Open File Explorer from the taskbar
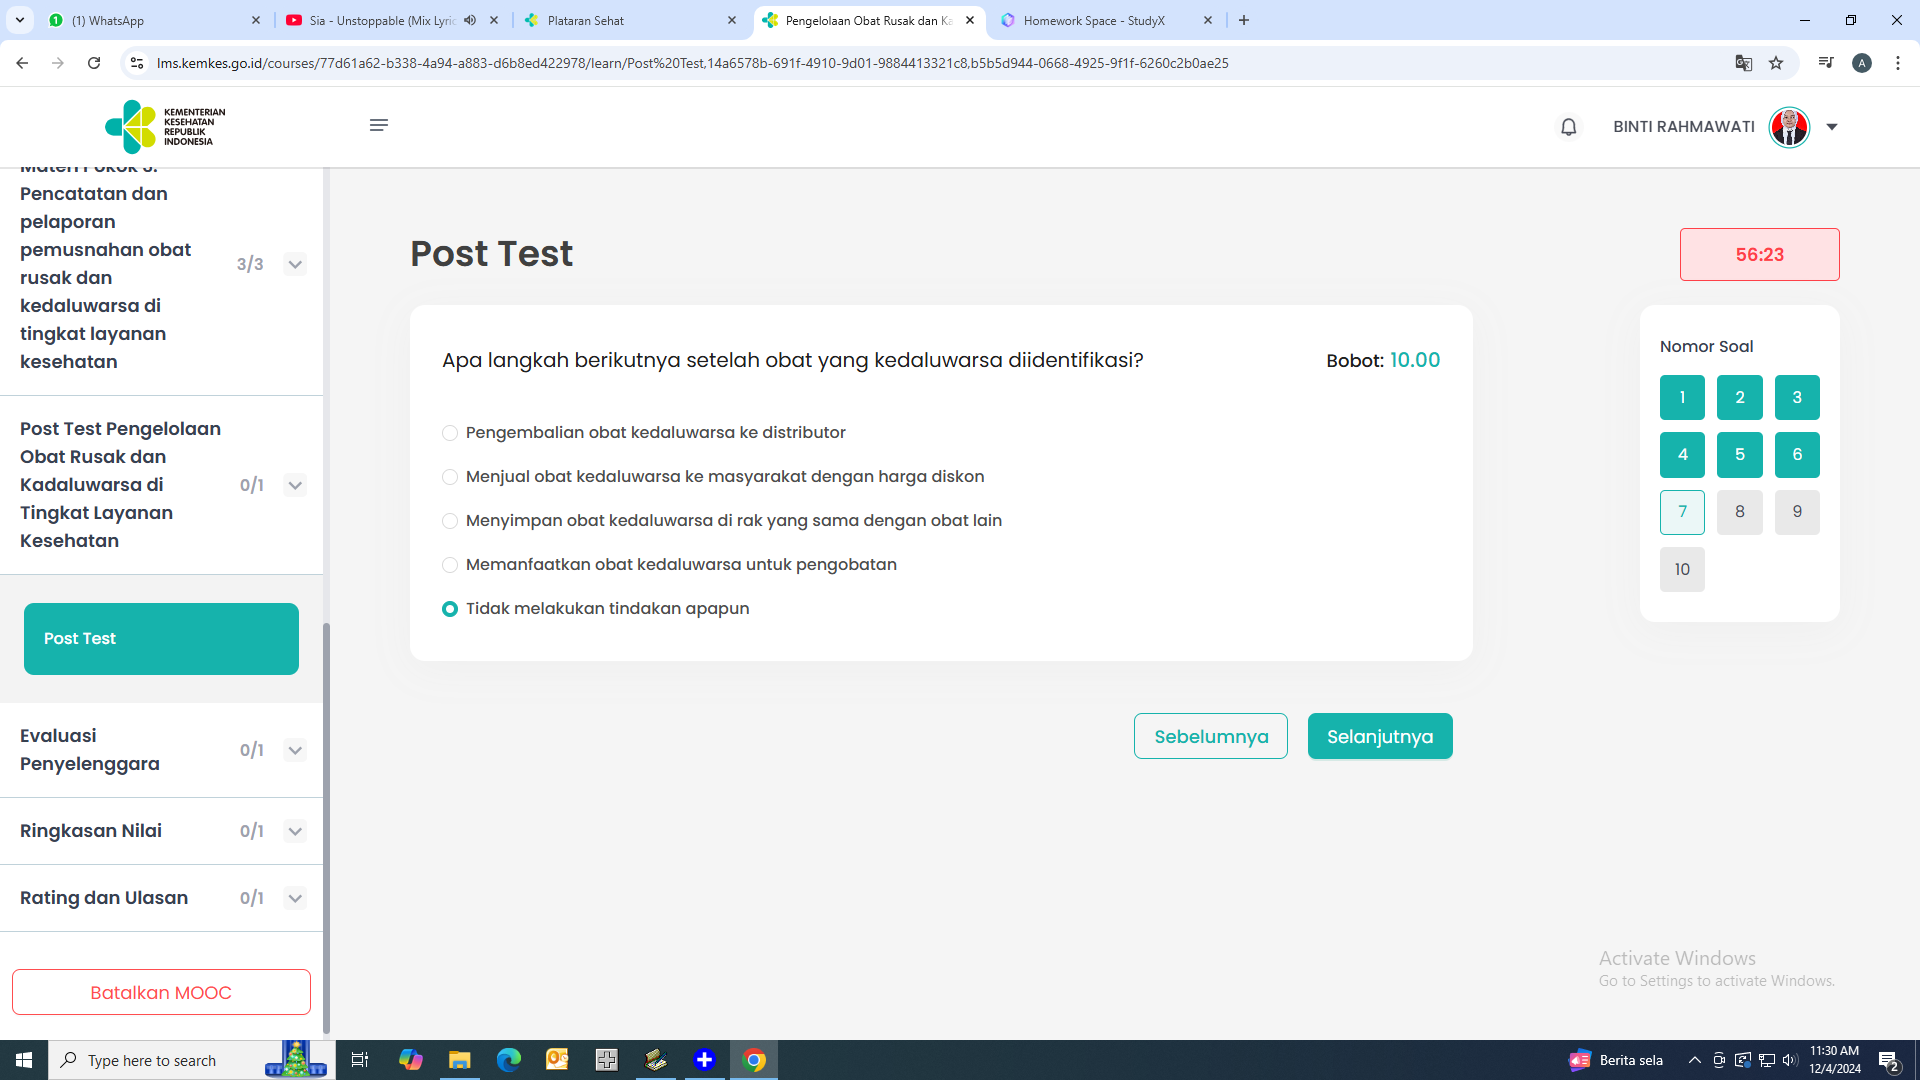1920x1080 pixels. (460, 1060)
